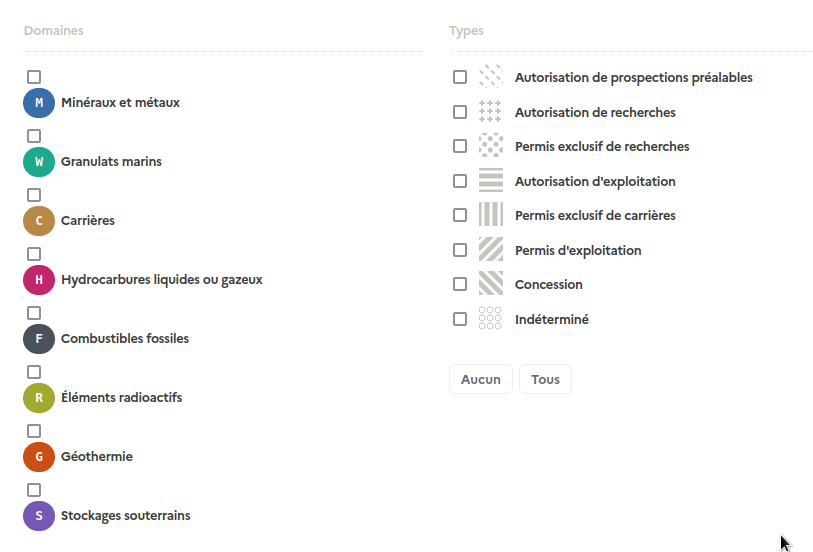Click the plus-grid pattern icon for Autorisation de recherches
The image size is (813, 552).
tap(490, 111)
